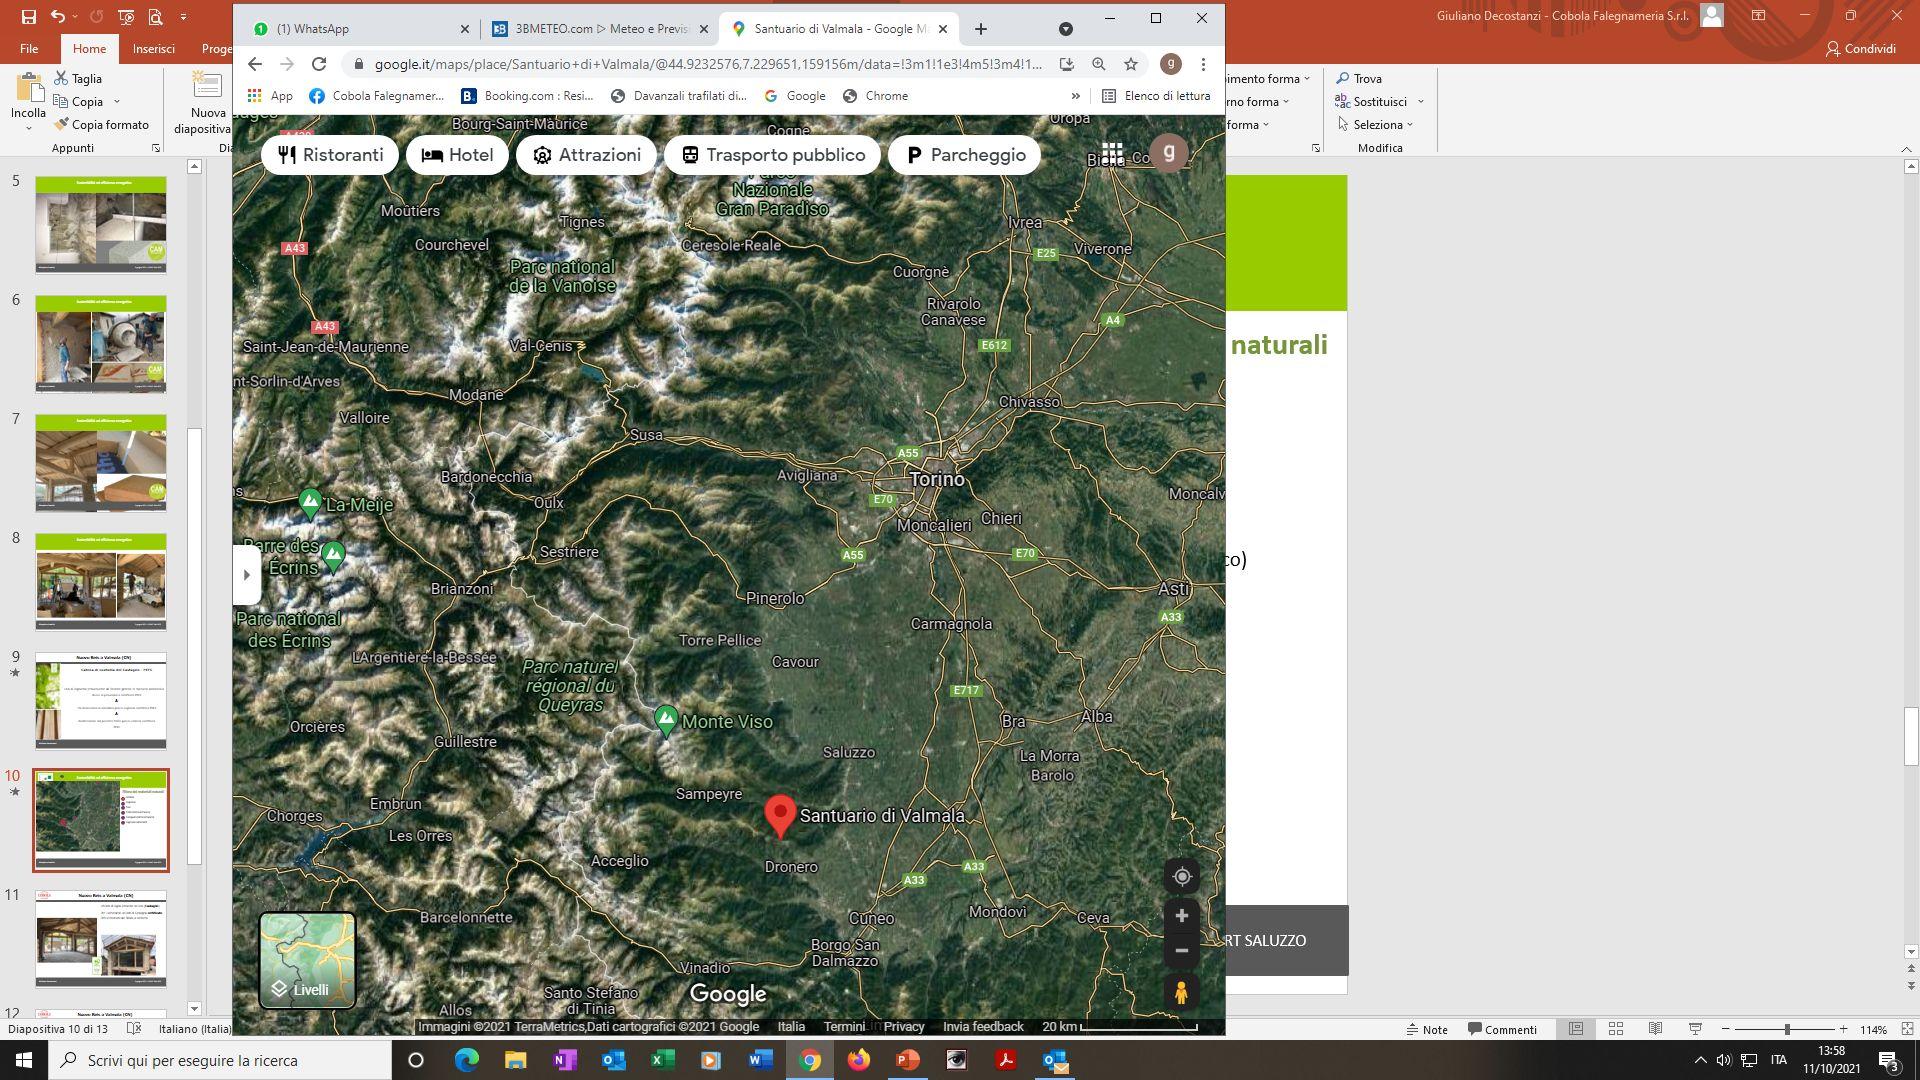1920x1080 pixels.
Task: Reload the Google Maps page
Action: pos(319,64)
